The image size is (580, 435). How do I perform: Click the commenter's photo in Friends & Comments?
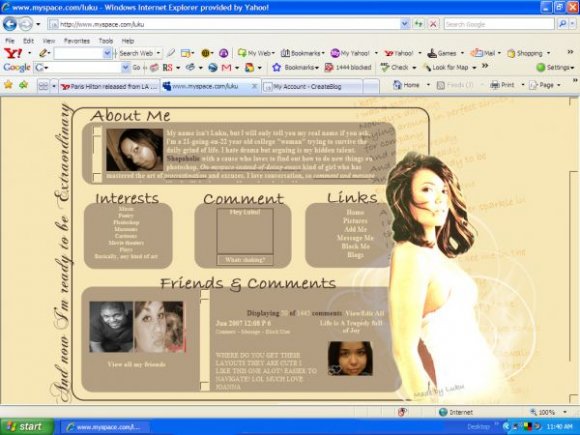point(350,358)
